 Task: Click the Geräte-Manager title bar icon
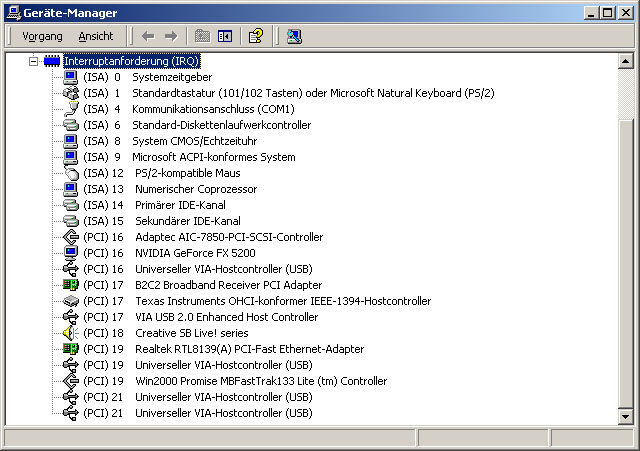coord(14,13)
